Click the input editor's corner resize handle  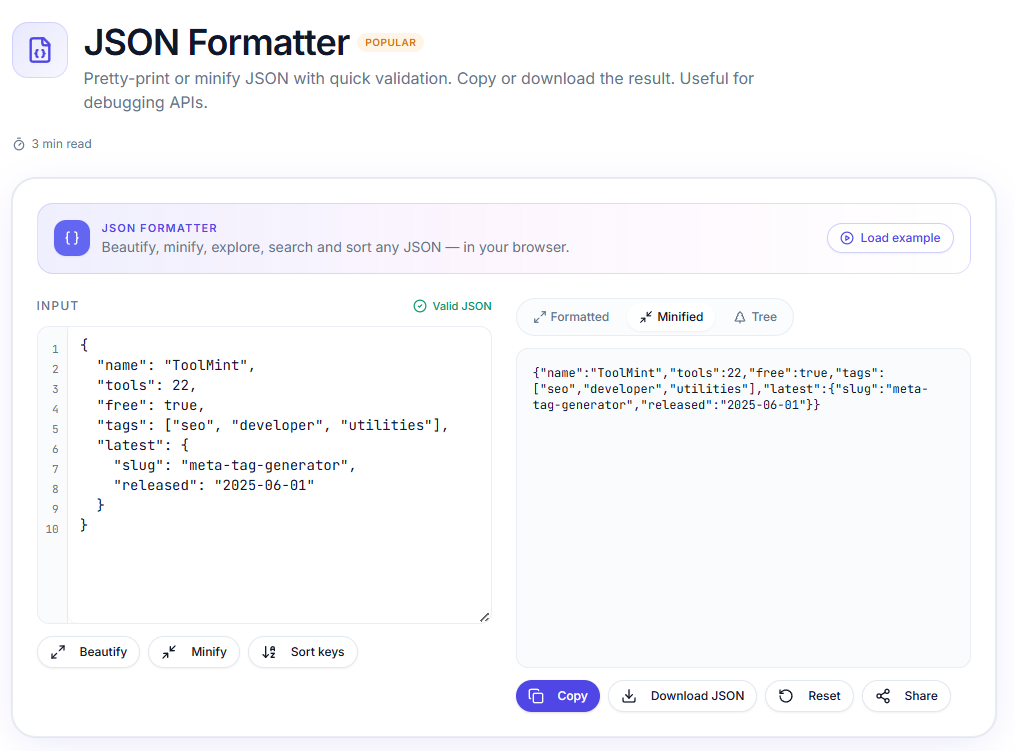tap(484, 617)
